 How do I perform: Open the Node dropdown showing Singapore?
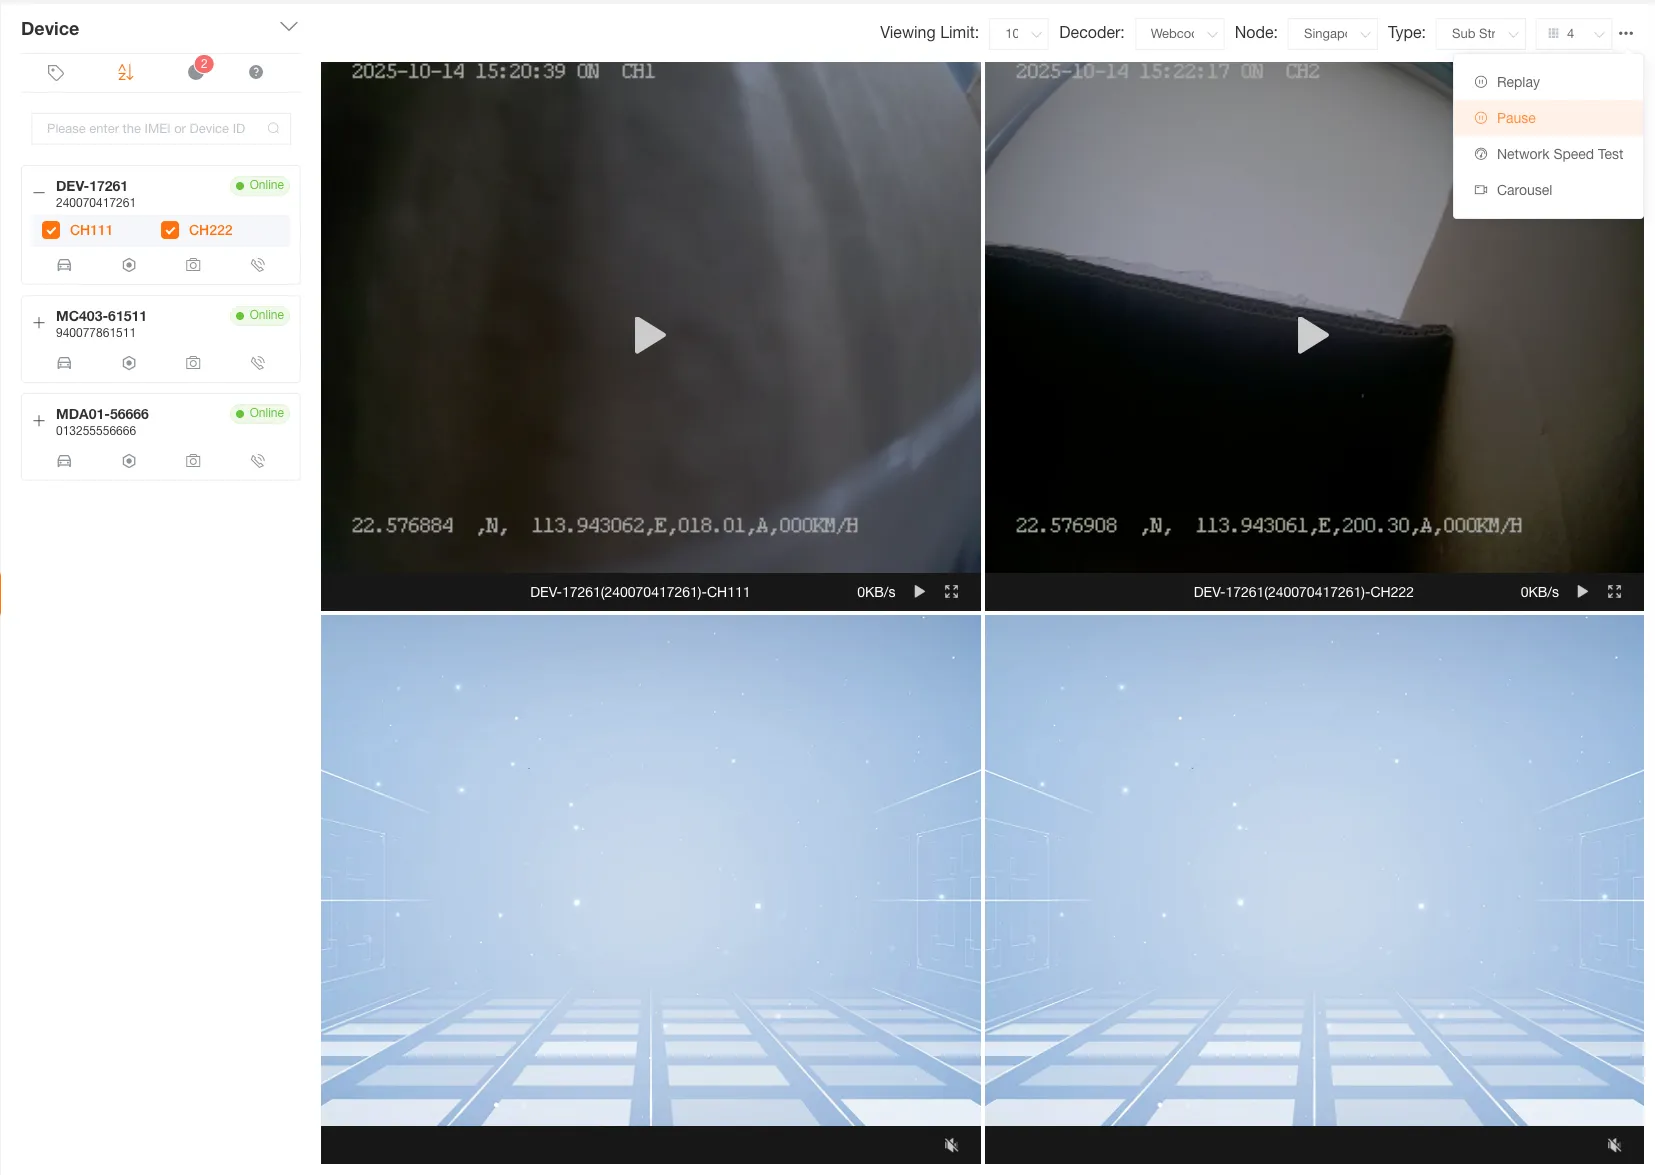pyautogui.click(x=1331, y=33)
